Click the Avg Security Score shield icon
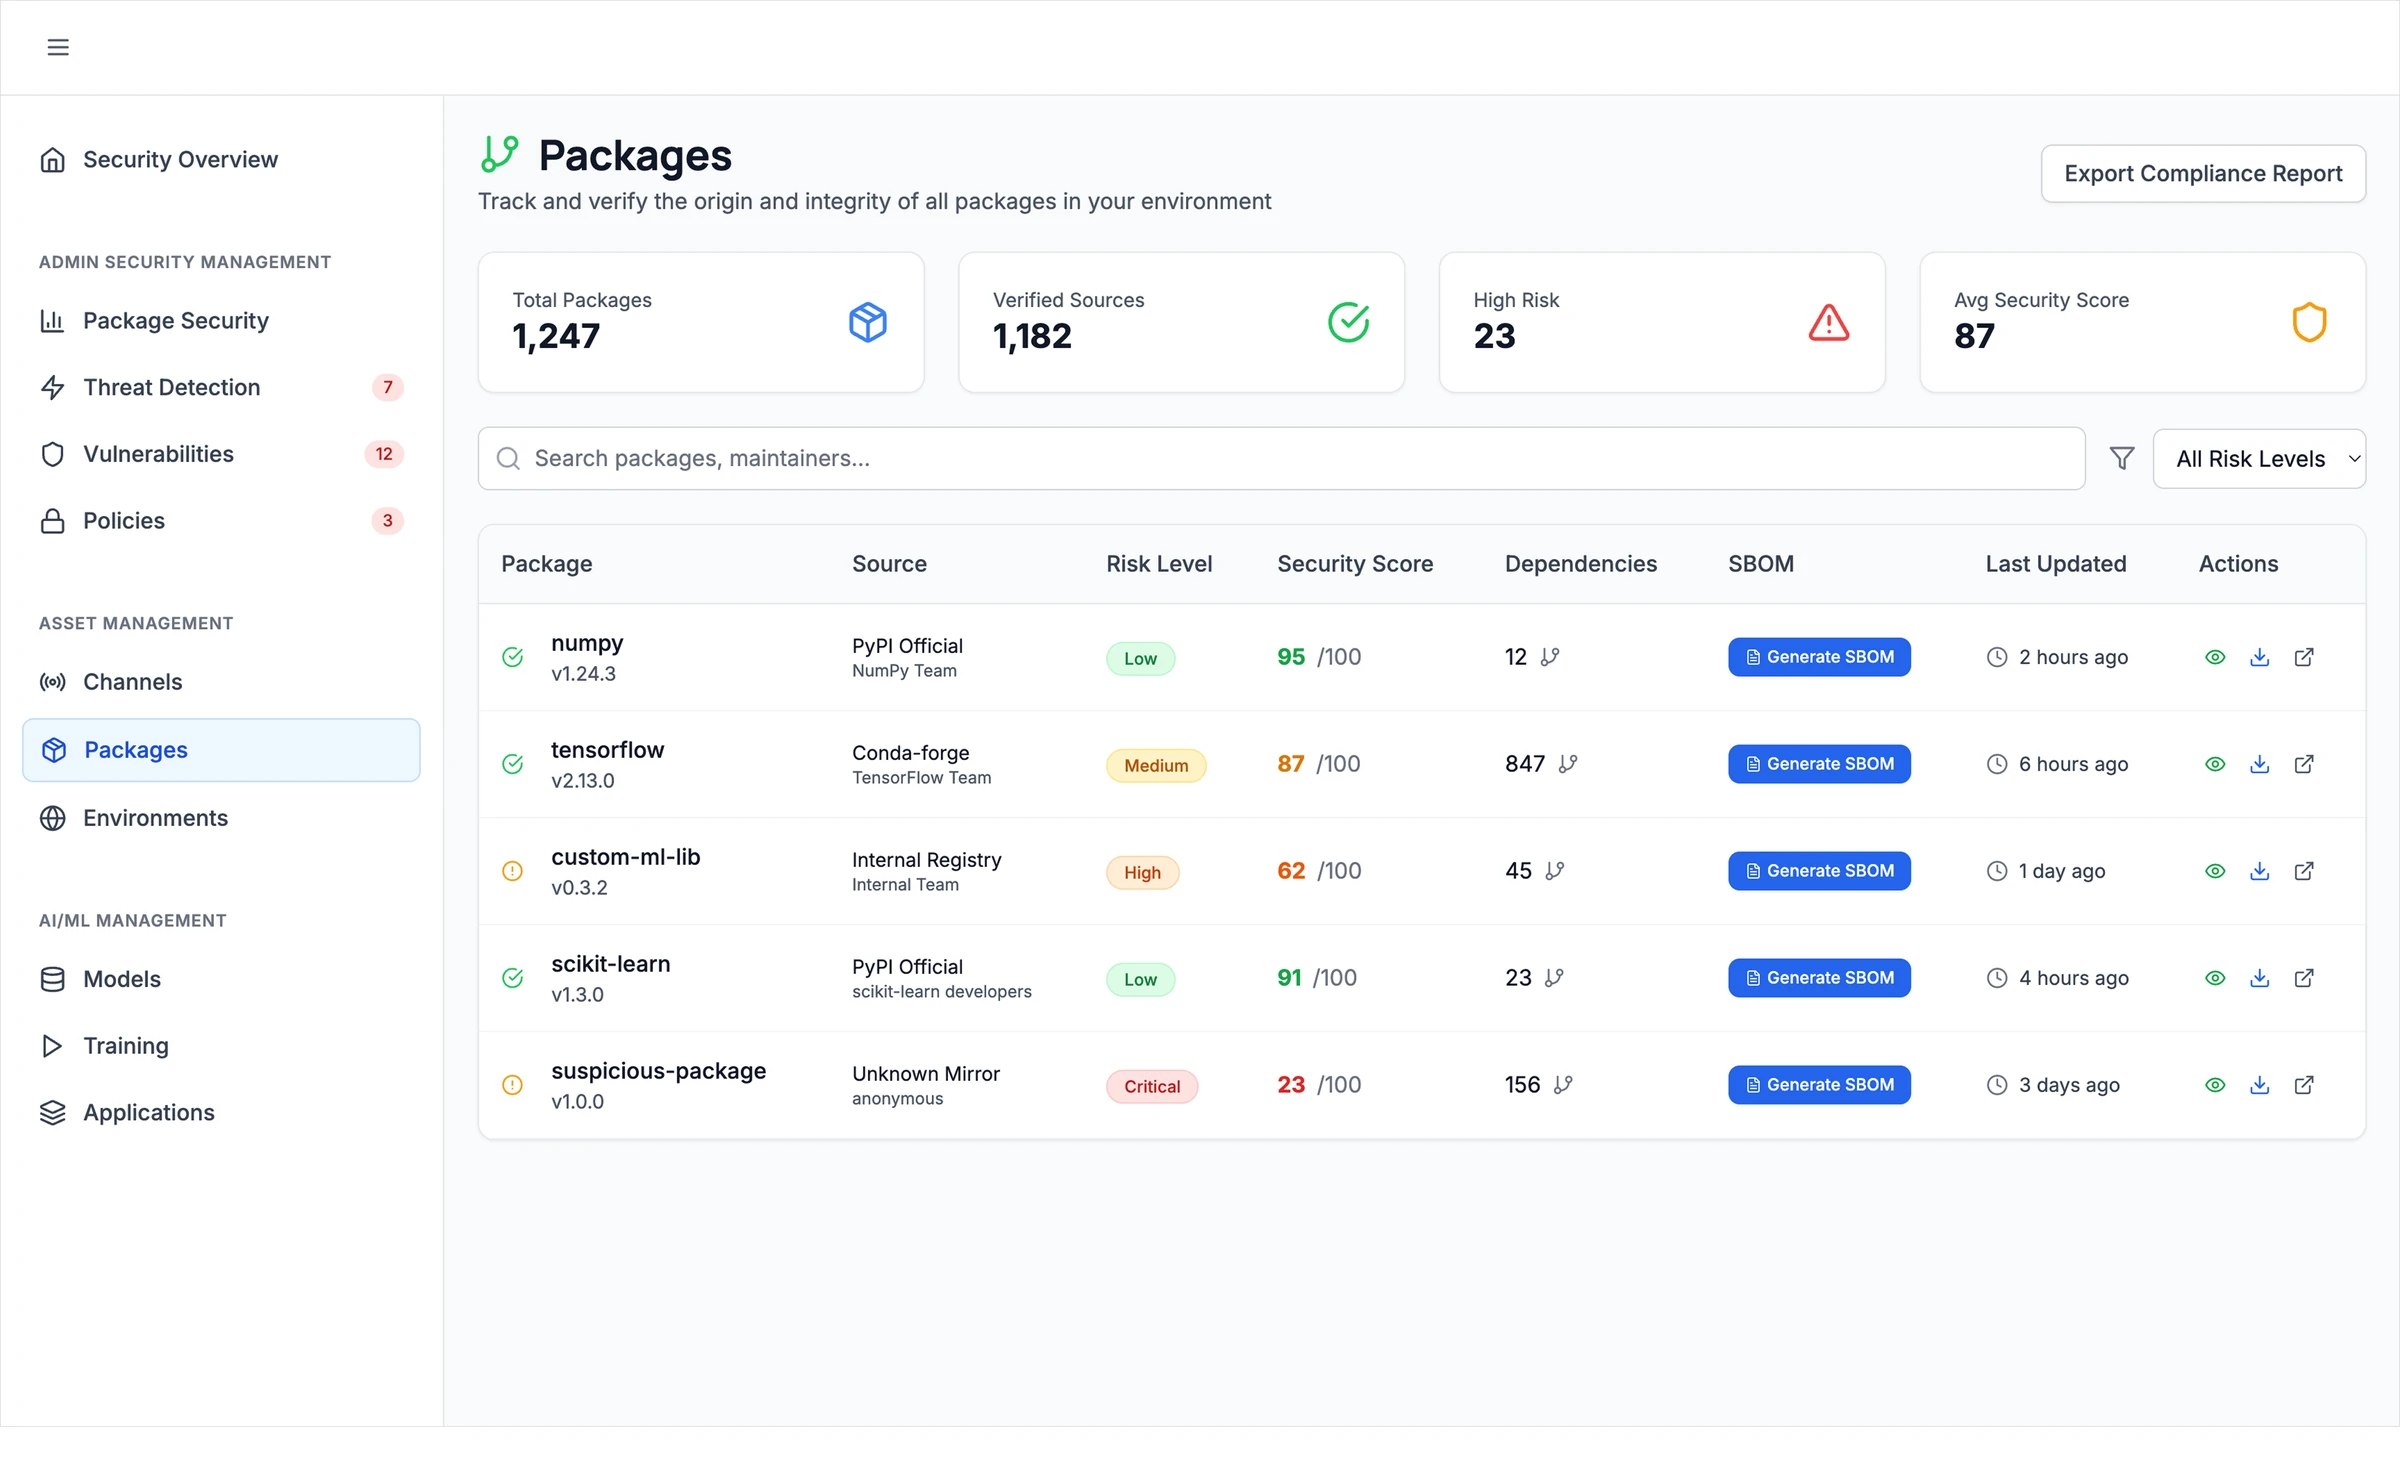Viewport: 2400px width, 1457px height. [2309, 322]
